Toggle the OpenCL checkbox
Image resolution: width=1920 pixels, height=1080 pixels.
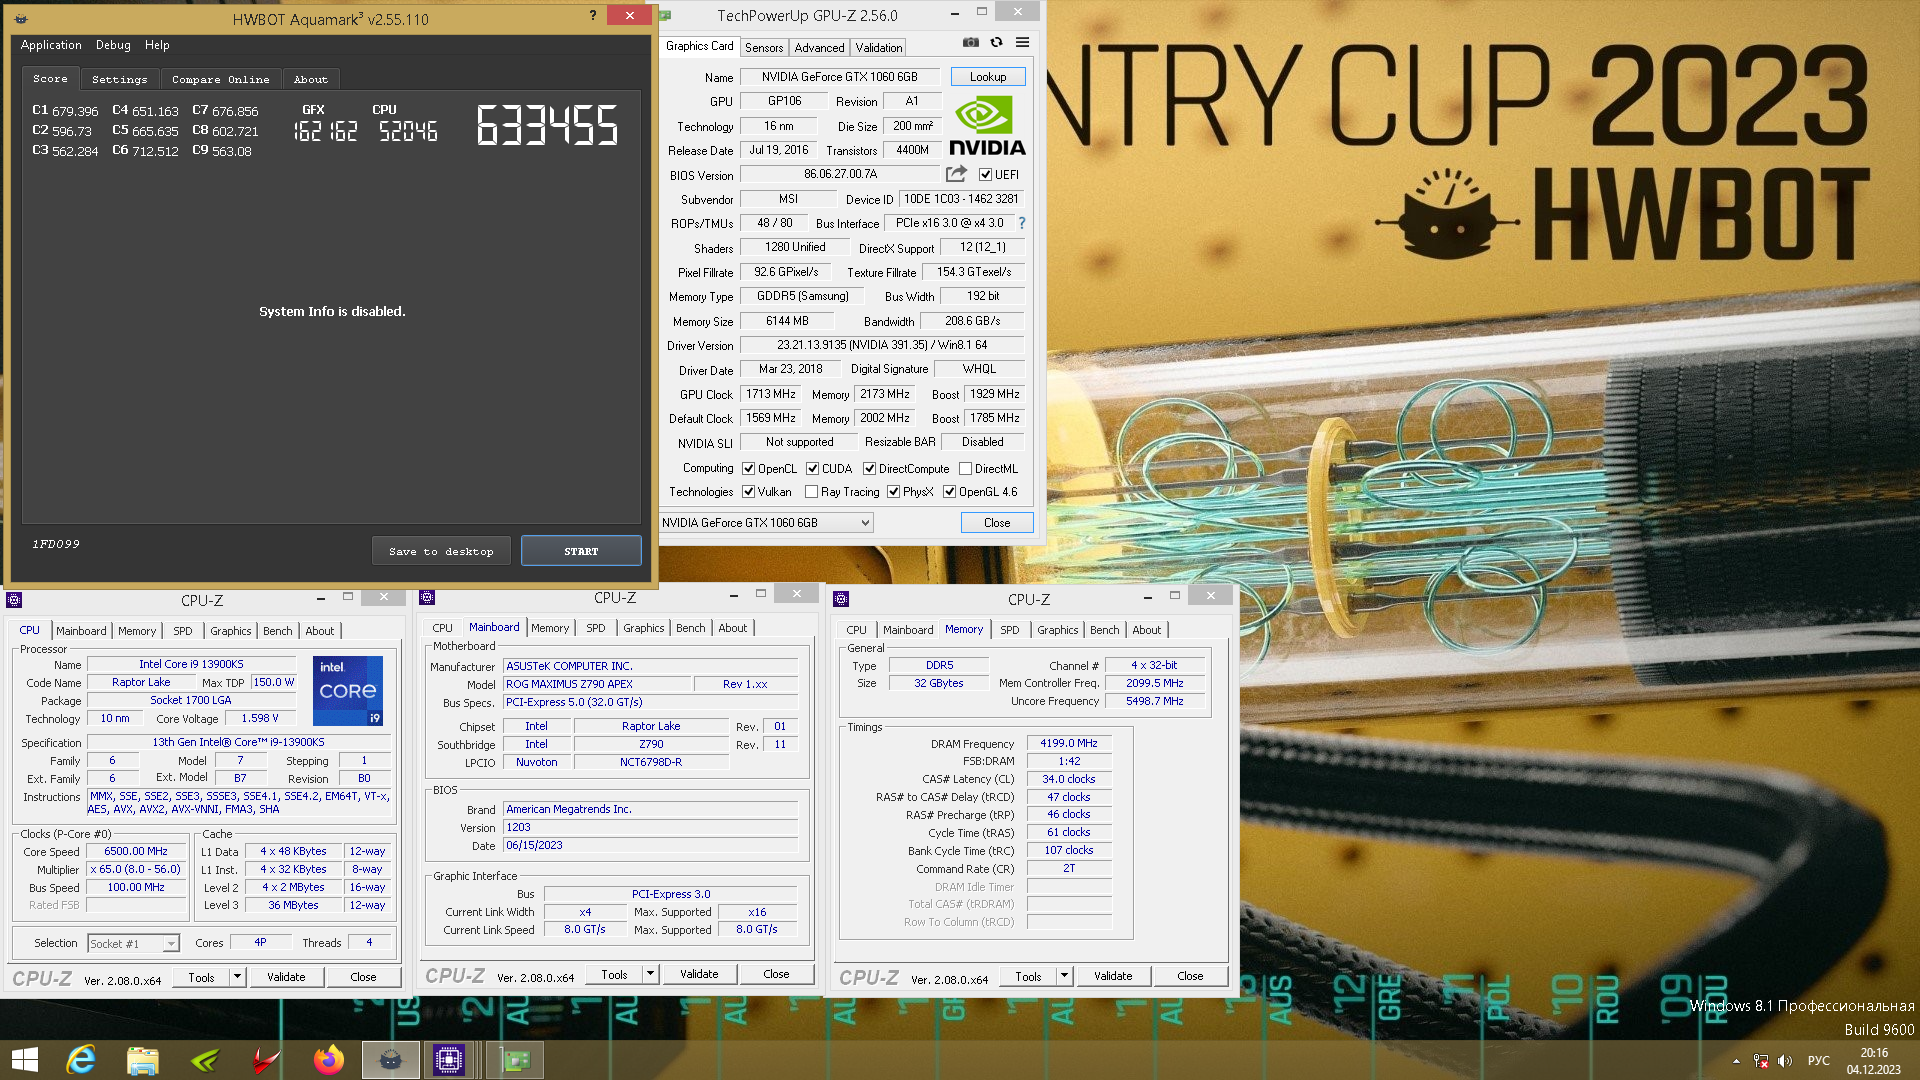(748, 468)
